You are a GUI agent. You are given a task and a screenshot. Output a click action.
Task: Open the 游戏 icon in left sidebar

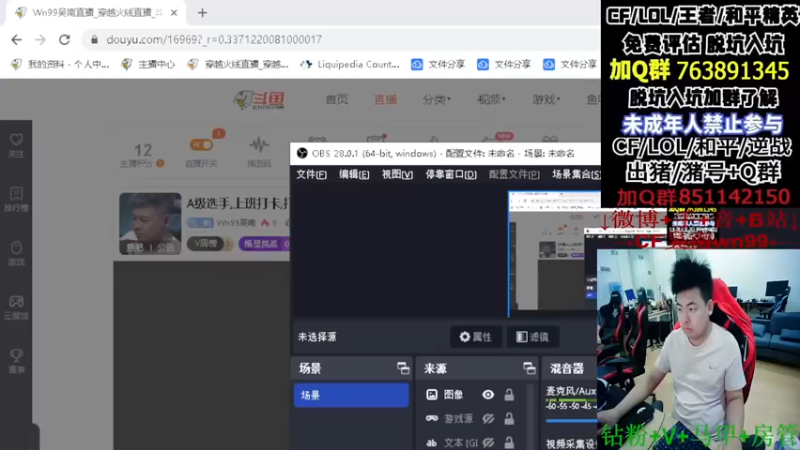pyautogui.click(x=16, y=253)
